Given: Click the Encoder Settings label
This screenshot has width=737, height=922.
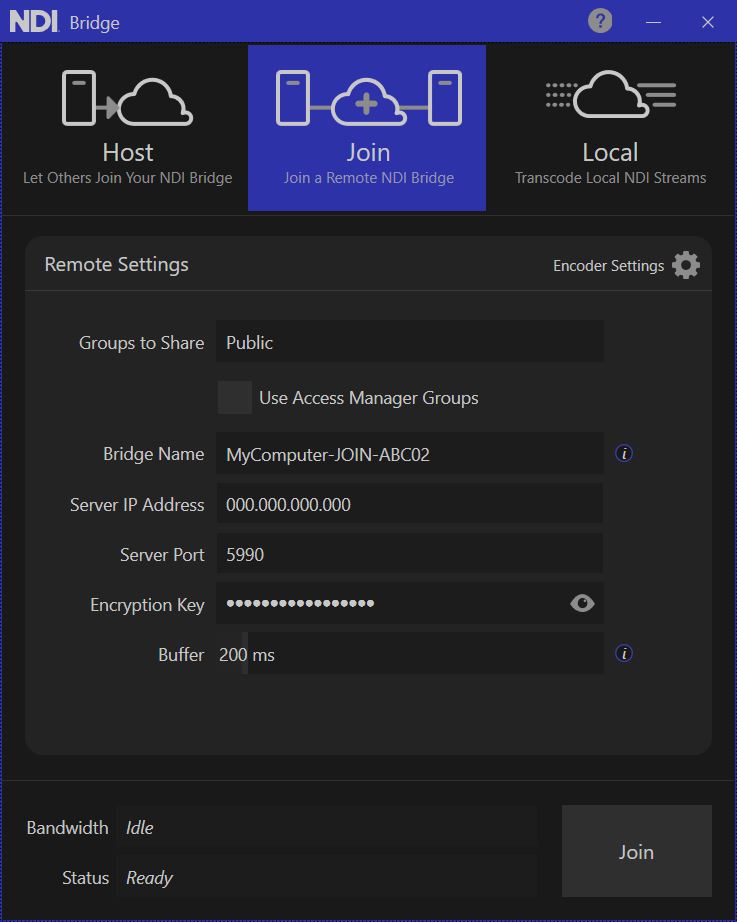Looking at the screenshot, I should point(608,266).
